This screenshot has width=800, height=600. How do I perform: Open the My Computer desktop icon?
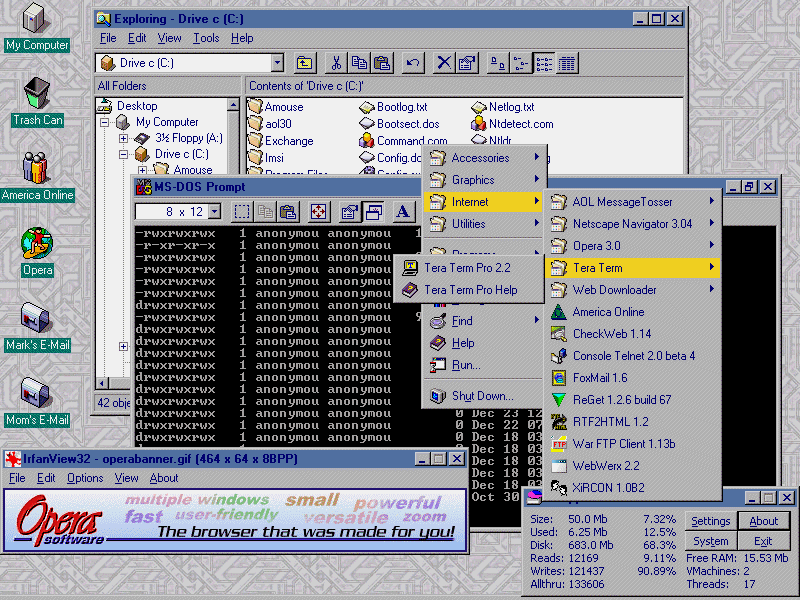tap(37, 28)
